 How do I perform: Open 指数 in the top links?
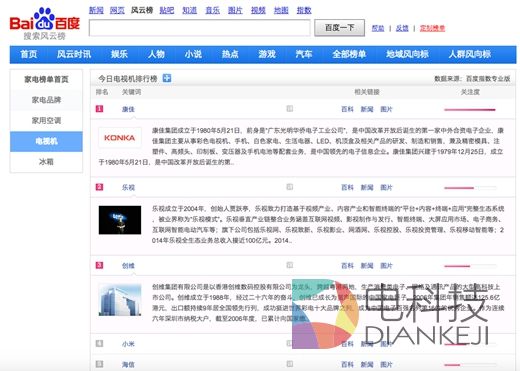(x=304, y=10)
